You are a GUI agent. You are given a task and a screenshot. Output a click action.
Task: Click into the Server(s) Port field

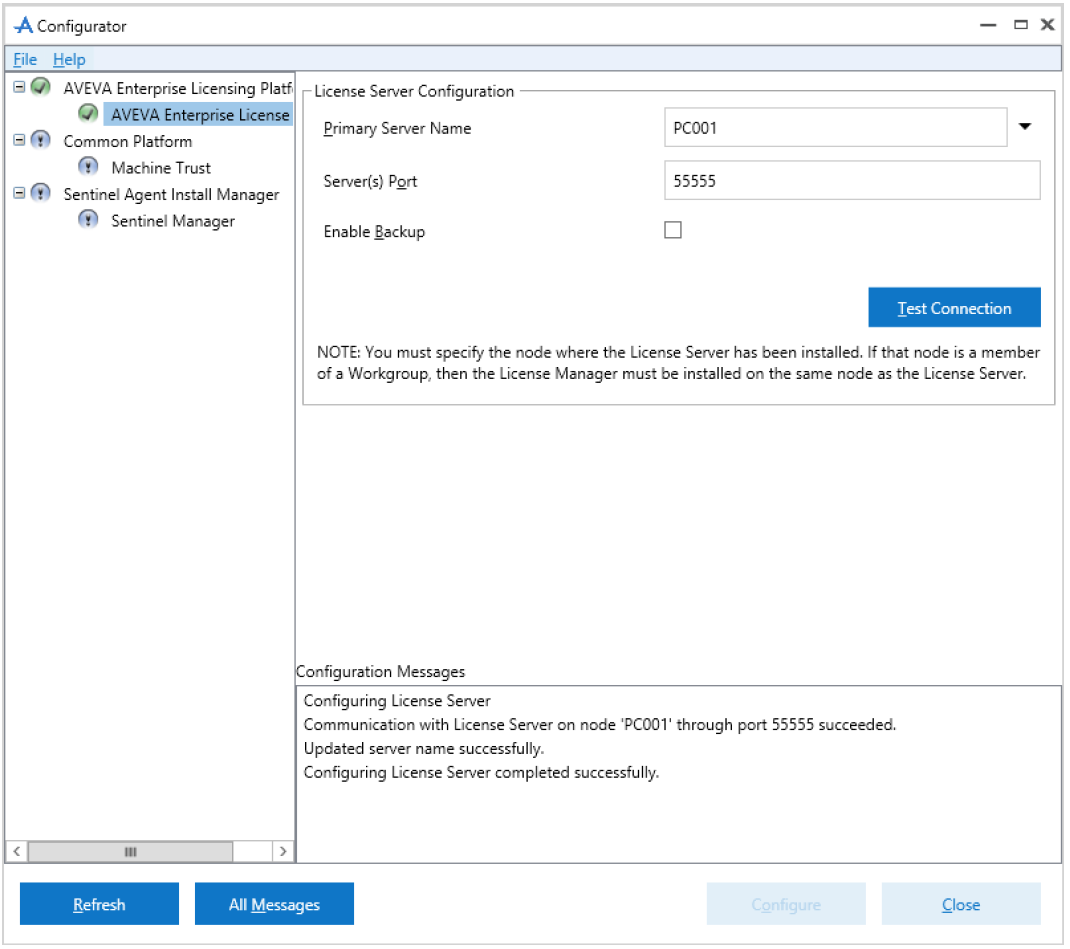point(854,181)
